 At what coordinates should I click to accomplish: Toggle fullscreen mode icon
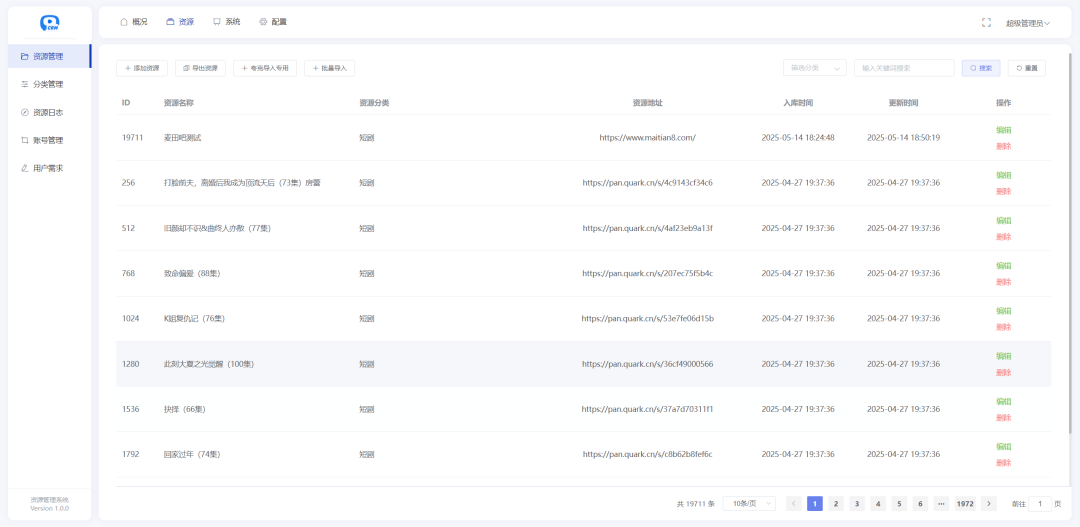pos(986,23)
